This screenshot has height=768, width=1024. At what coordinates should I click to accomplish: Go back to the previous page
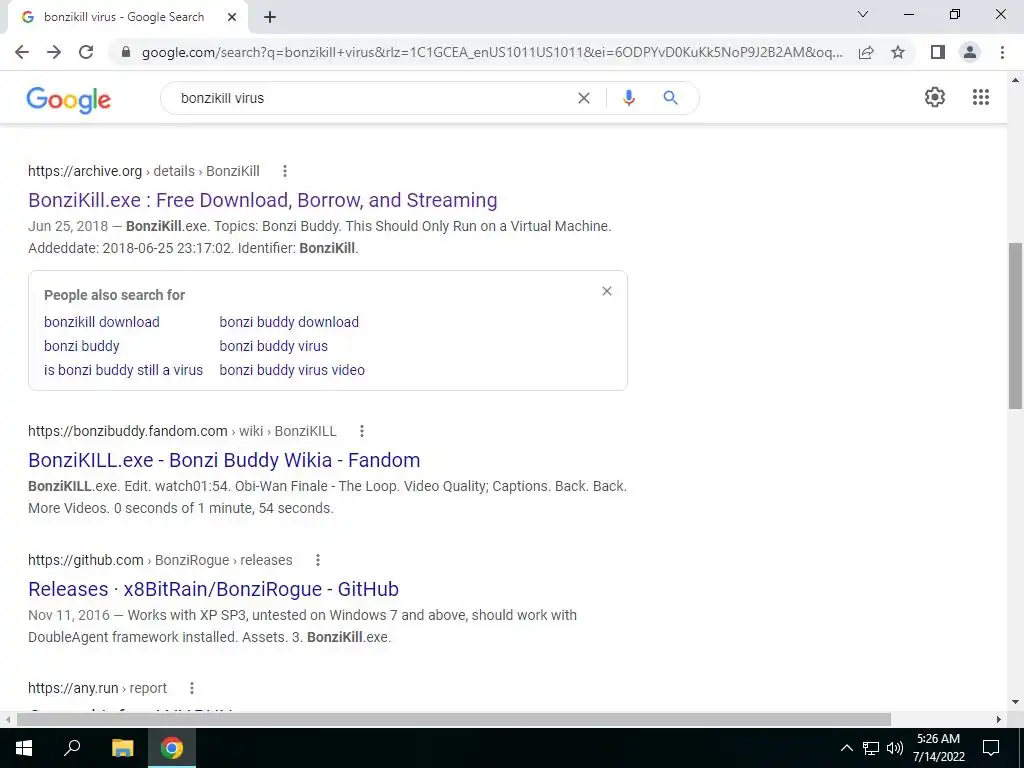click(22, 52)
